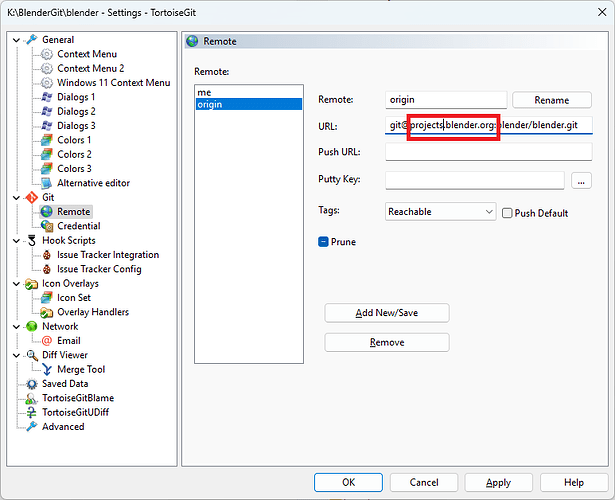Click the Push URL input field
This screenshot has width=615, height=500.
point(489,152)
